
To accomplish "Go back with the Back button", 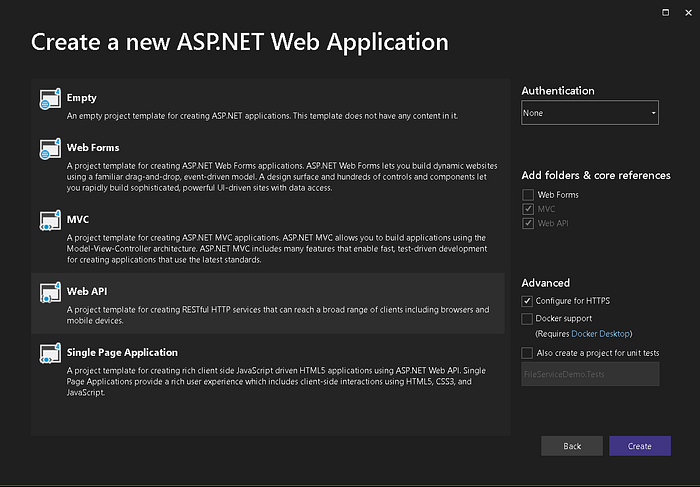I will coord(572,446).
